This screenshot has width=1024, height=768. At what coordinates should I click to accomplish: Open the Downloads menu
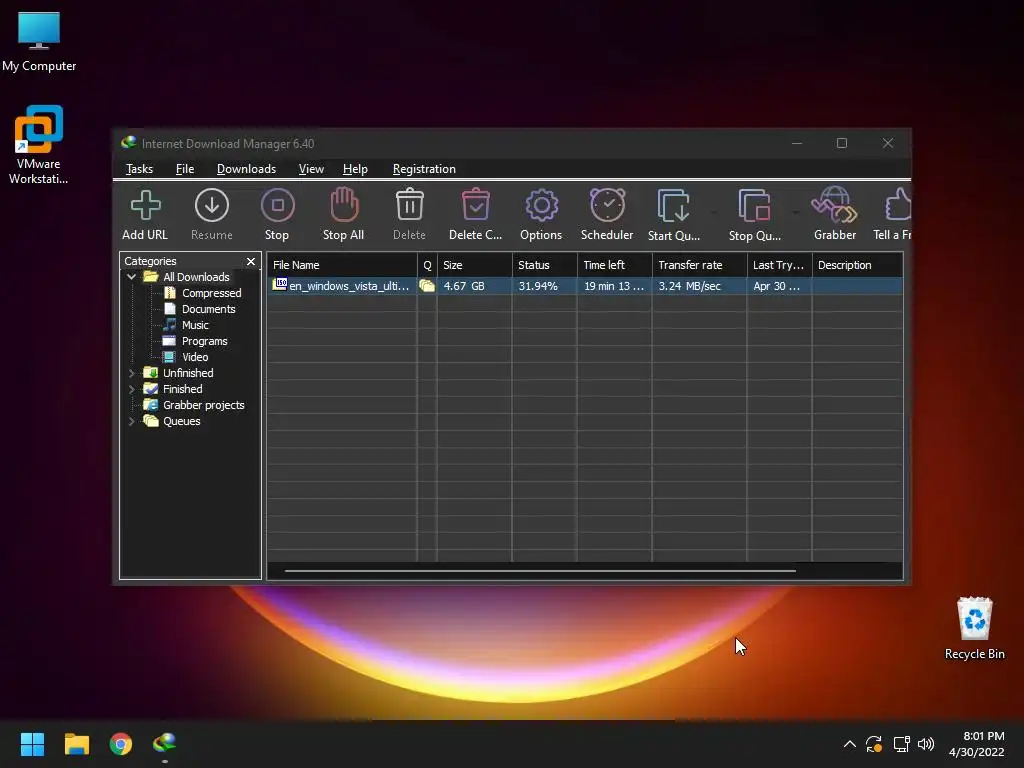pyautogui.click(x=246, y=168)
